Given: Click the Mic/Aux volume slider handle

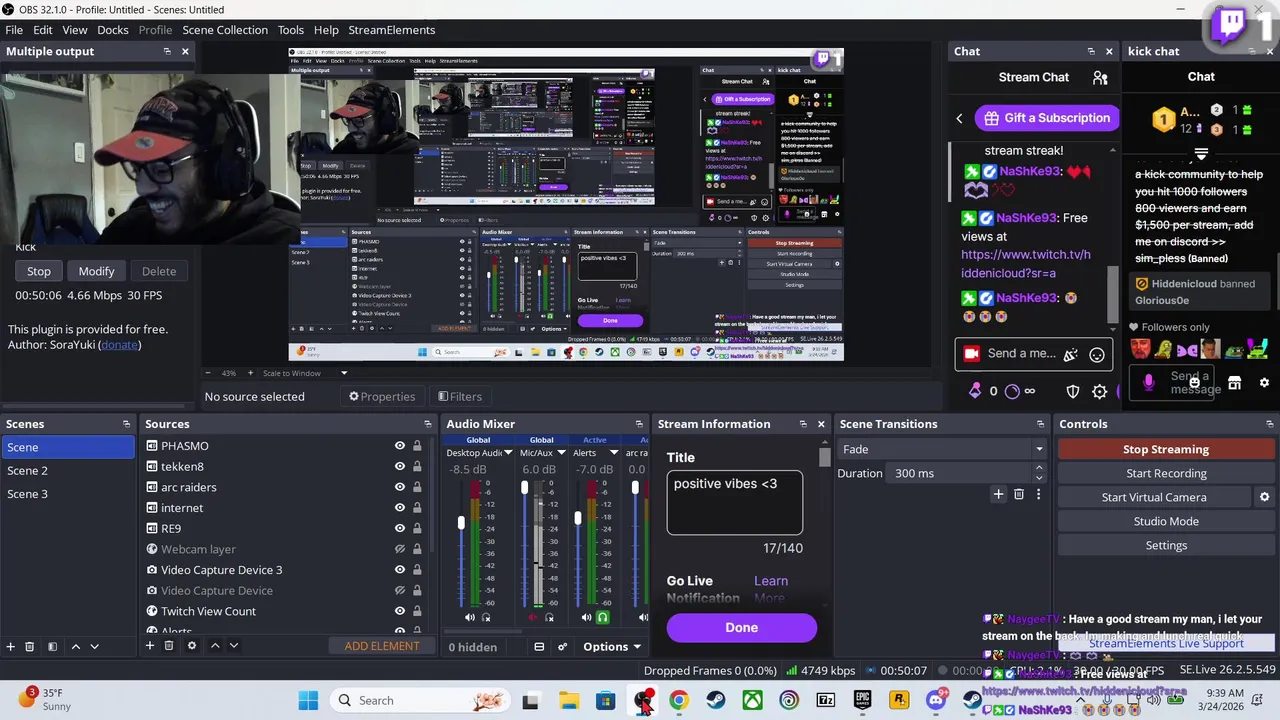Looking at the screenshot, I should tap(524, 488).
